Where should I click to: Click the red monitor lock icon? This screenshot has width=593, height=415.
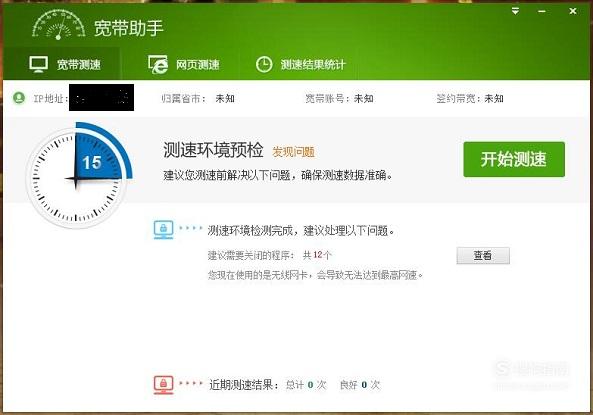163,384
